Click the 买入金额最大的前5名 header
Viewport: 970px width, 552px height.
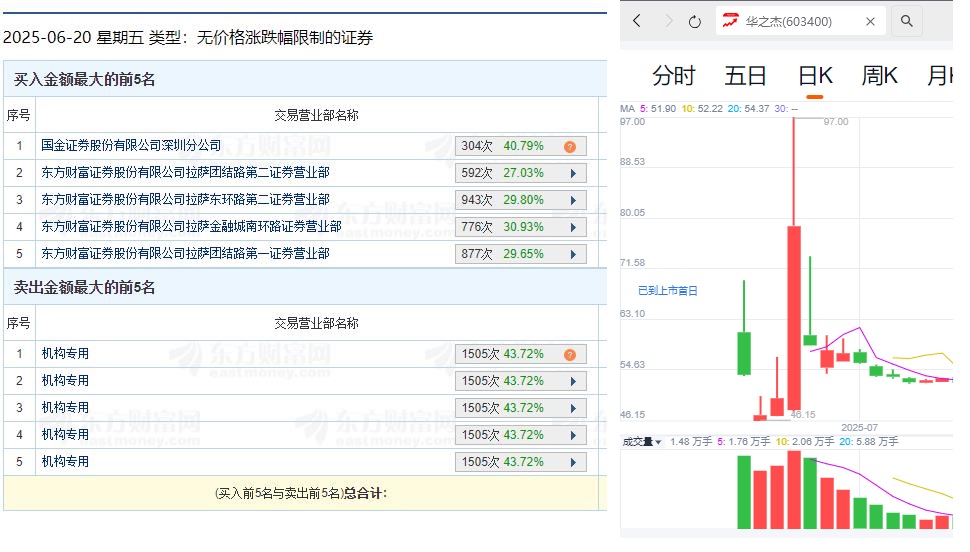coord(84,79)
